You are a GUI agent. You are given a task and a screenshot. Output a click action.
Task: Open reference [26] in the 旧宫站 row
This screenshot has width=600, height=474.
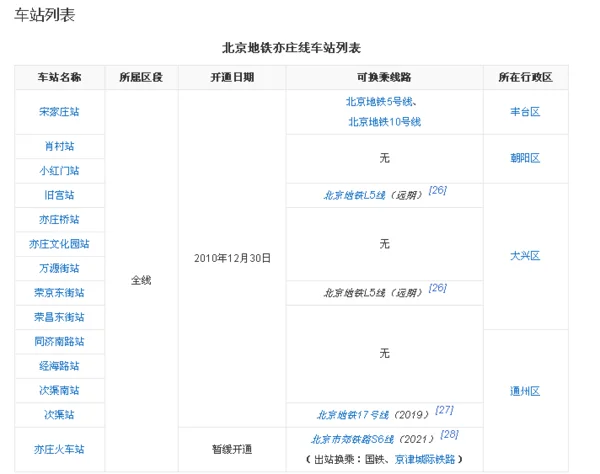pos(438,190)
